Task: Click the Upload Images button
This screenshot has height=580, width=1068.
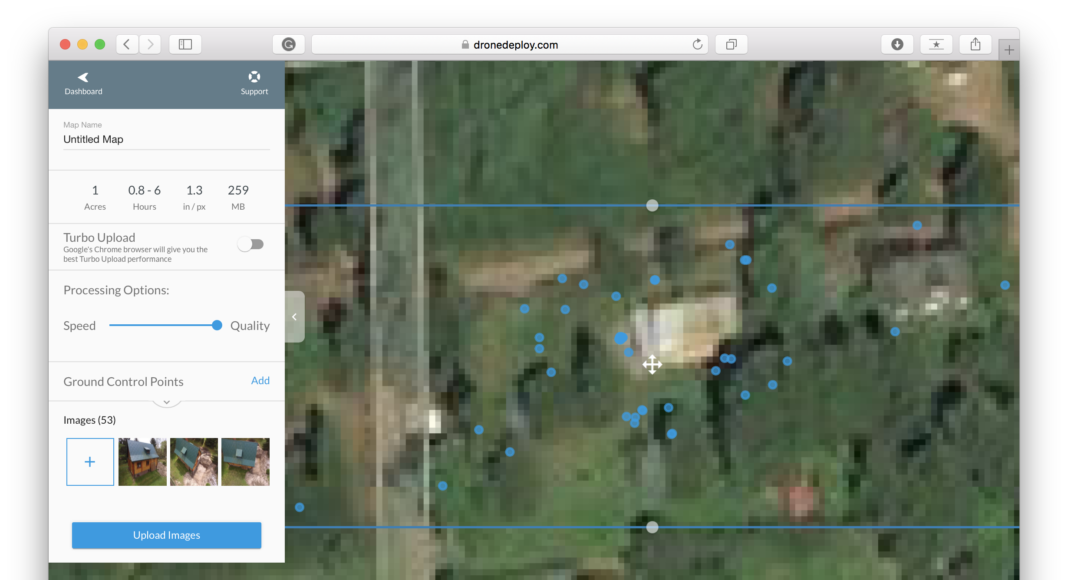Action: 166,535
